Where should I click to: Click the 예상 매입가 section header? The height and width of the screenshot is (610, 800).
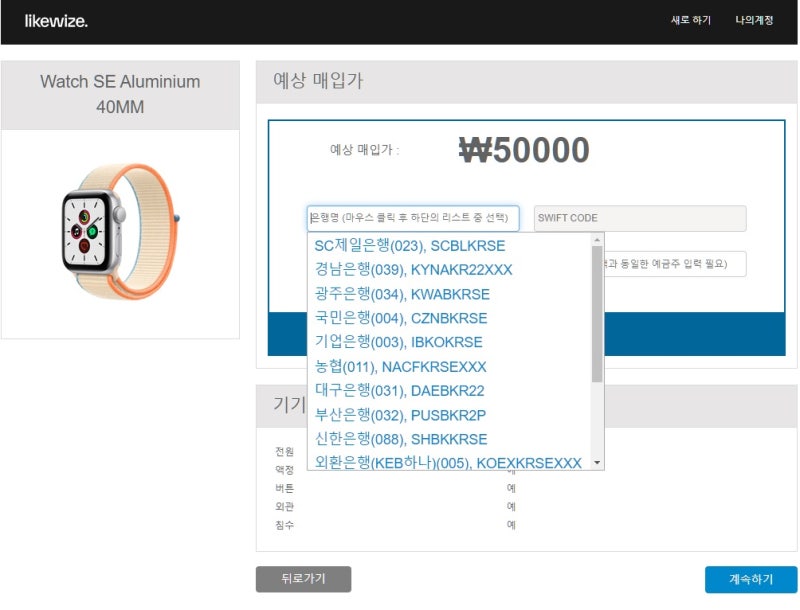click(x=318, y=81)
